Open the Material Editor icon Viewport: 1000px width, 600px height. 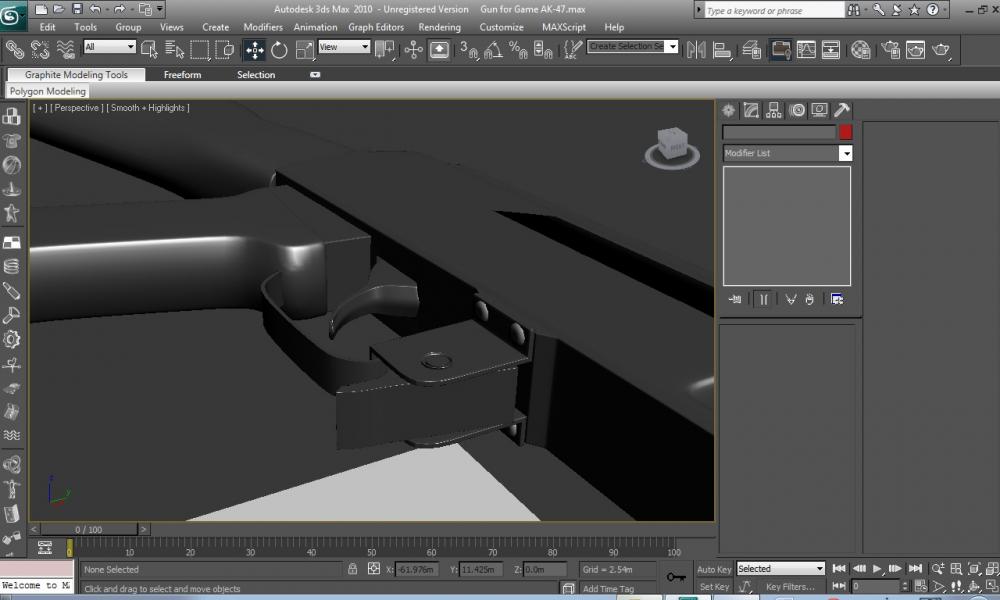click(860, 49)
